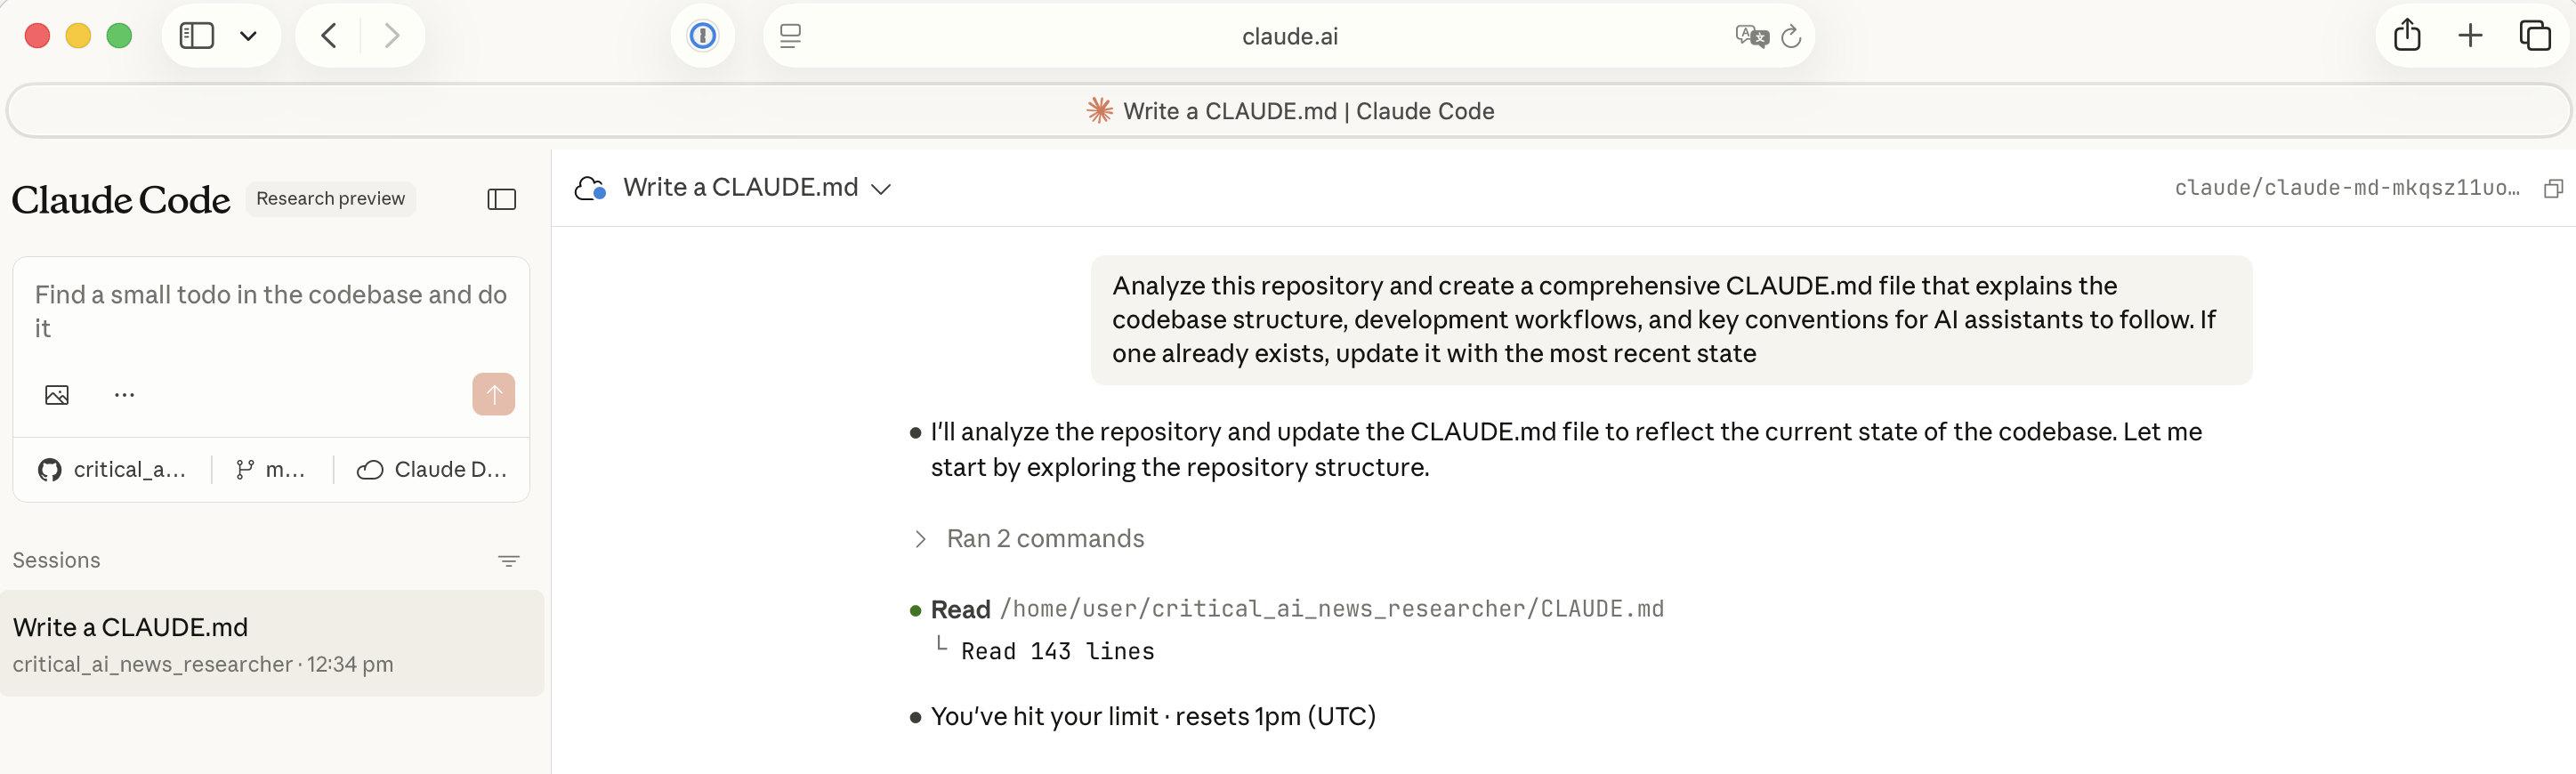Reload the claude.ai page
This screenshot has height=774, width=2576.
click(1791, 36)
